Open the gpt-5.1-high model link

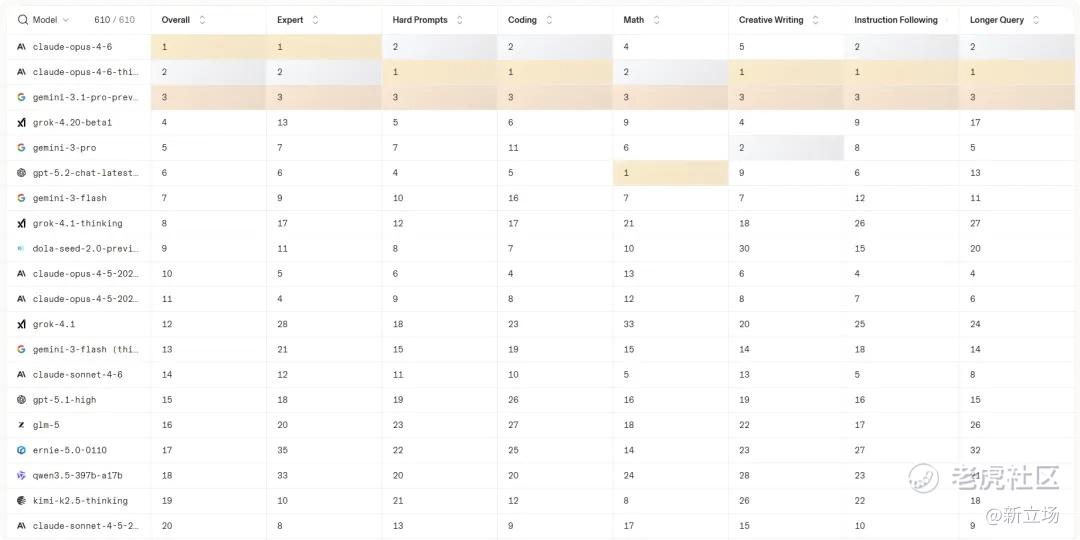point(65,400)
